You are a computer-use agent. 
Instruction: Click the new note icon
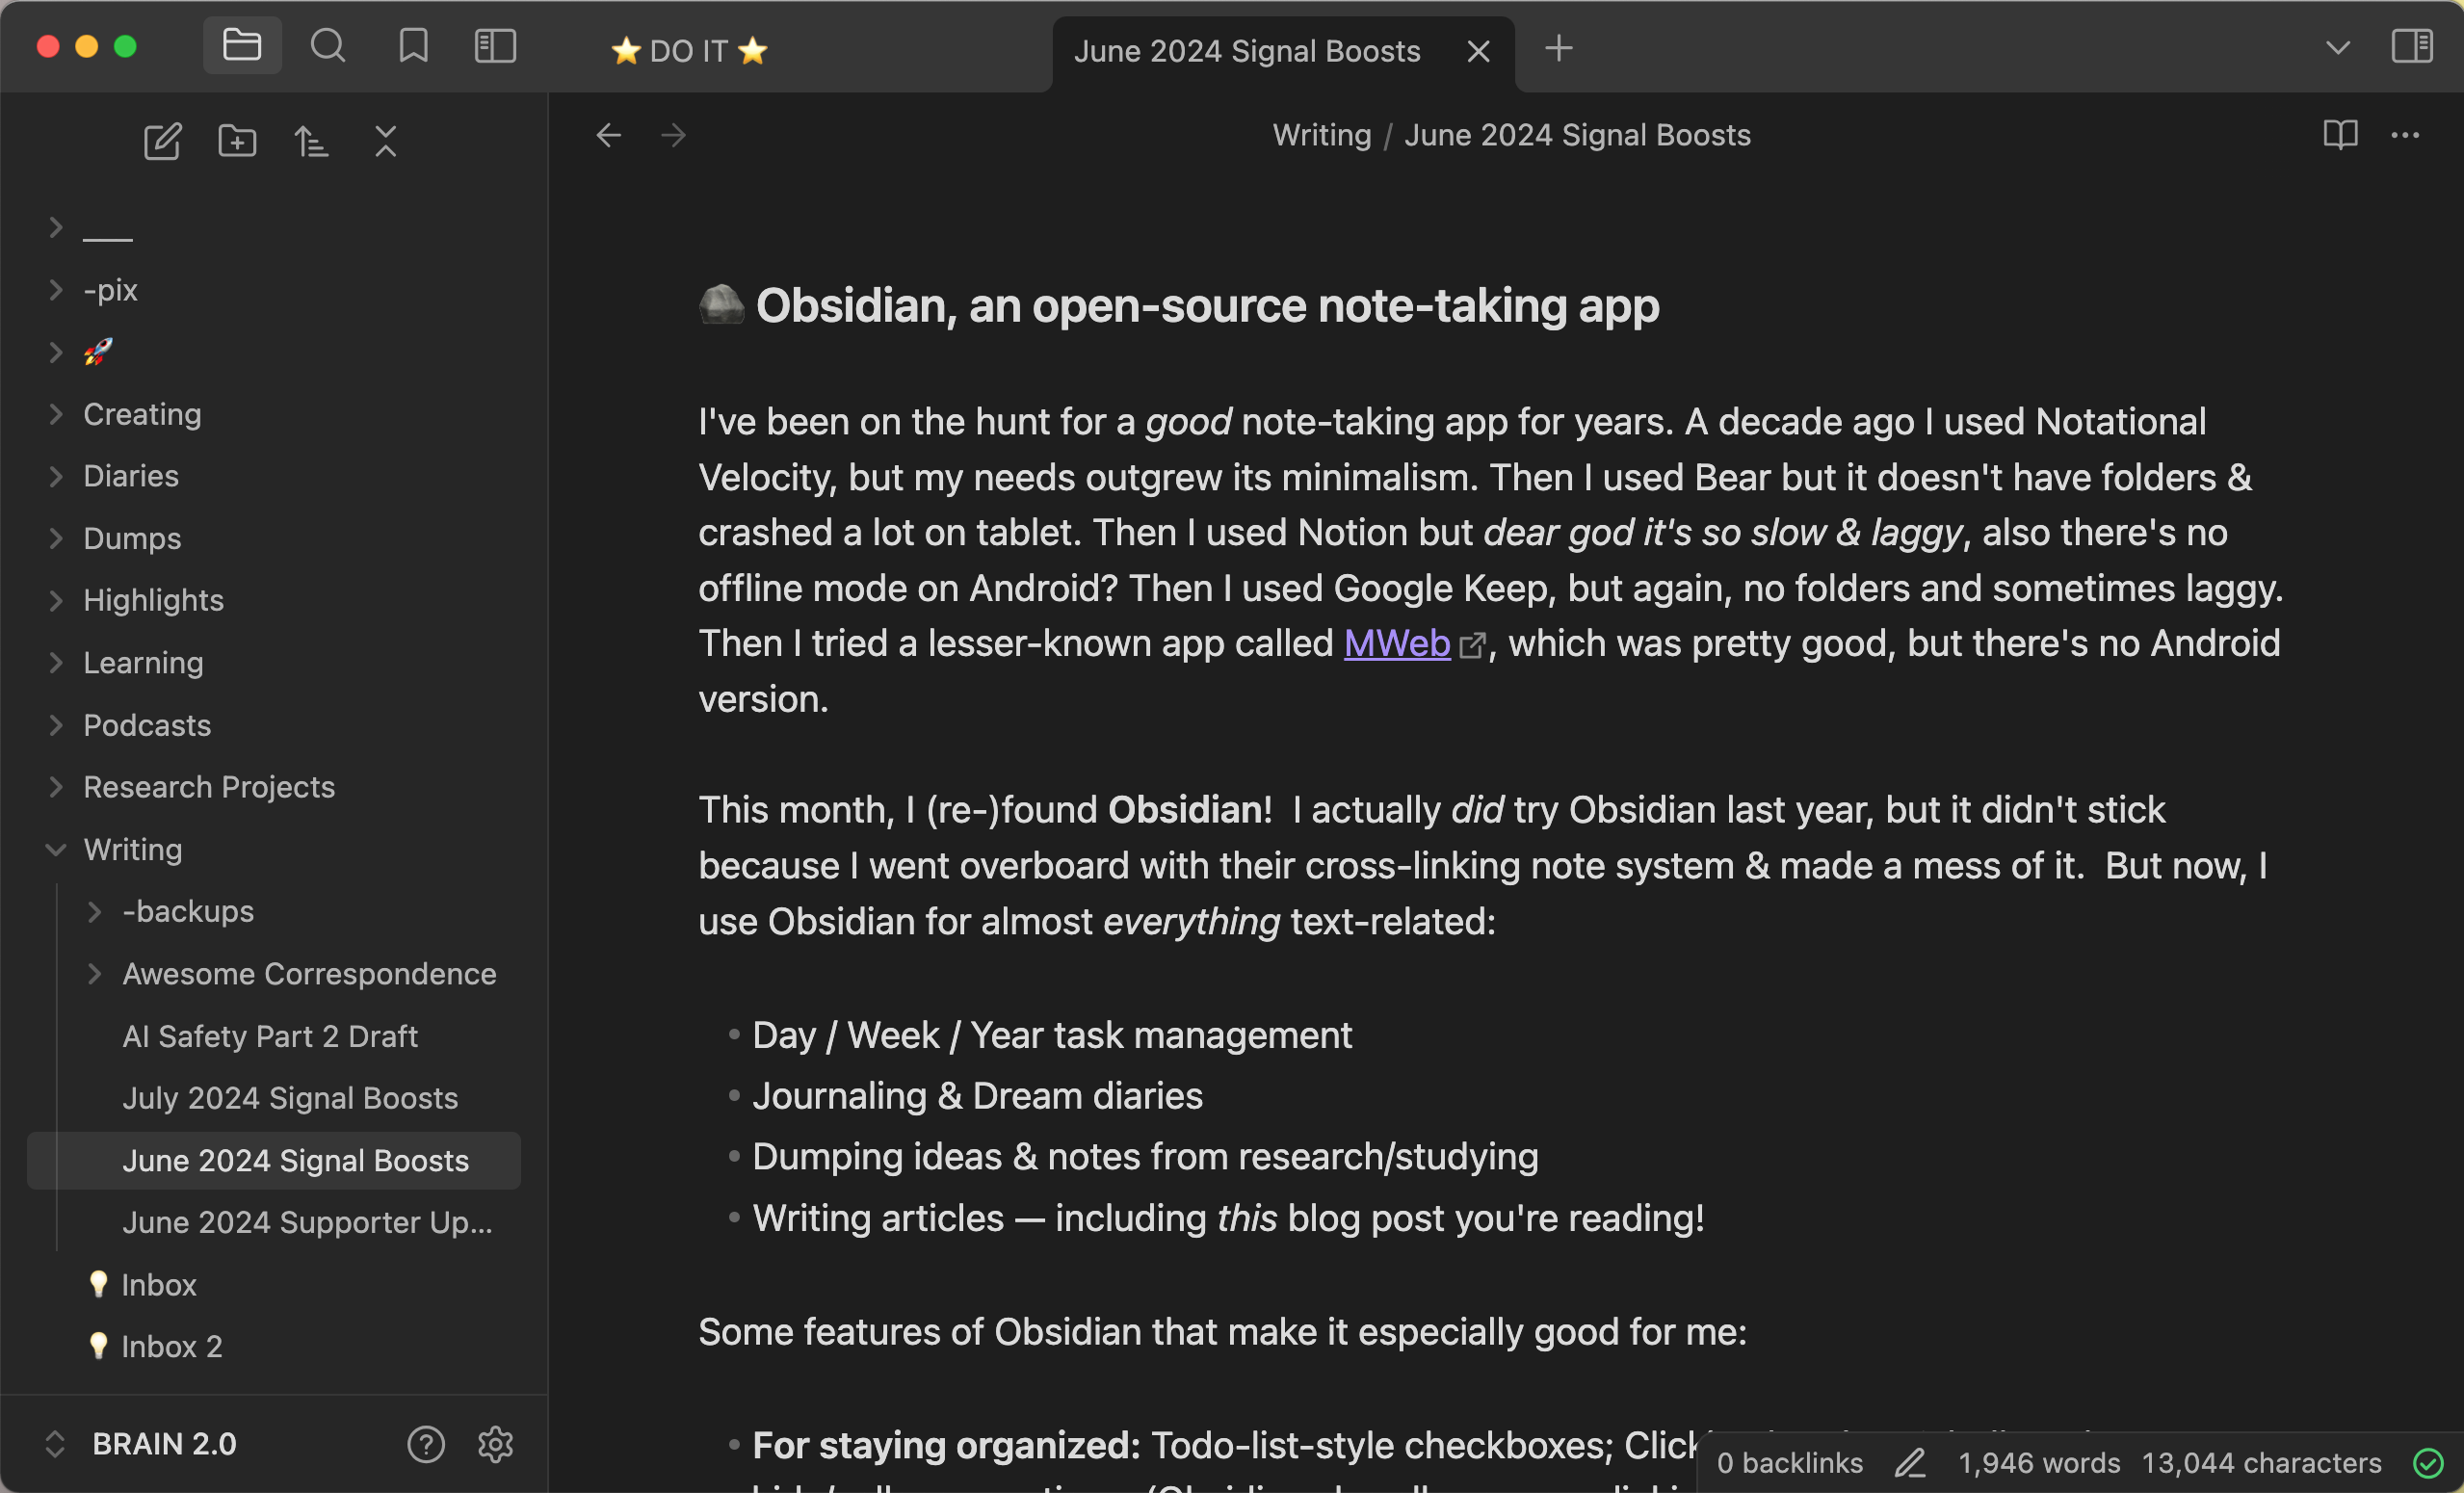pos(162,142)
